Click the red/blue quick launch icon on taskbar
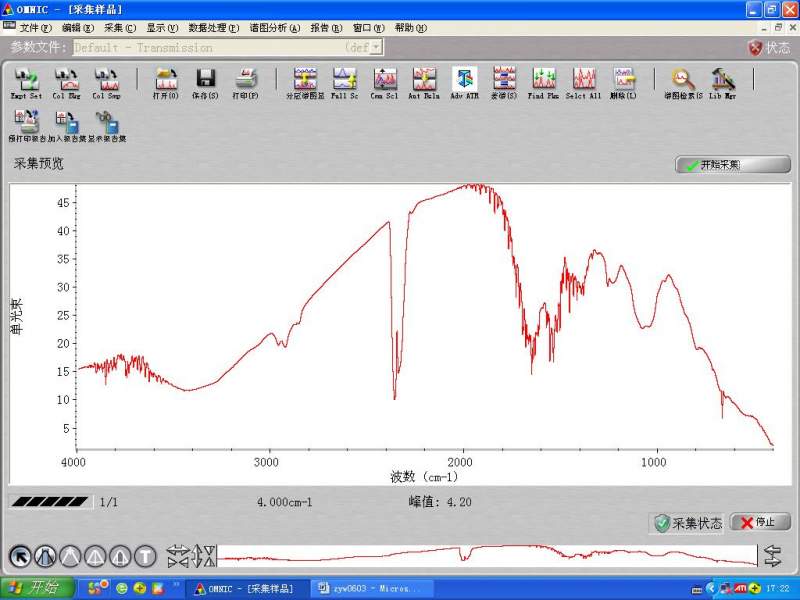Screen dimensions: 800x600 (x=159, y=588)
